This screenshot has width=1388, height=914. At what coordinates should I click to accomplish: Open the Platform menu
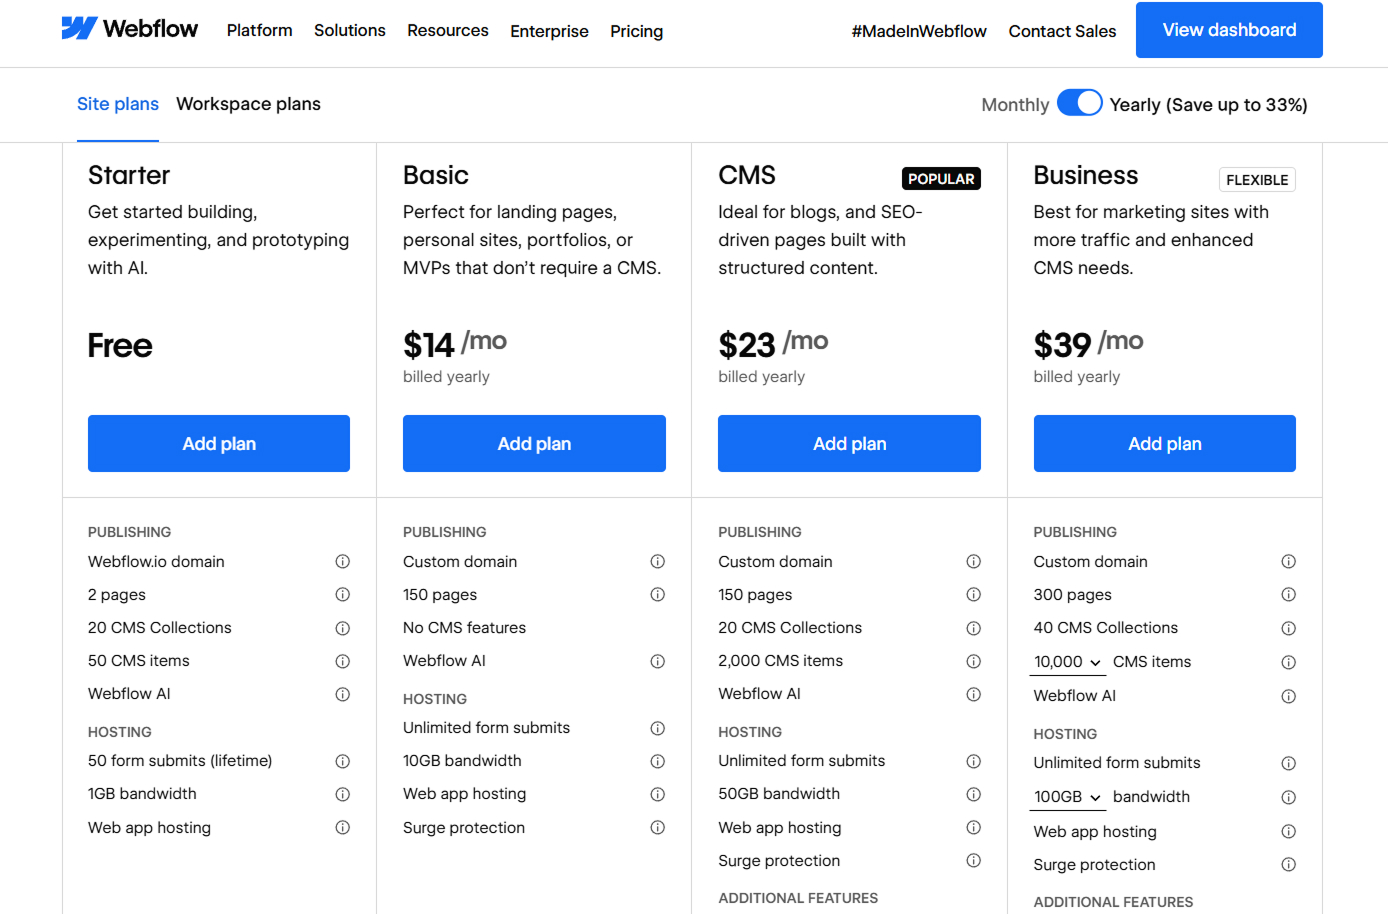(x=260, y=30)
